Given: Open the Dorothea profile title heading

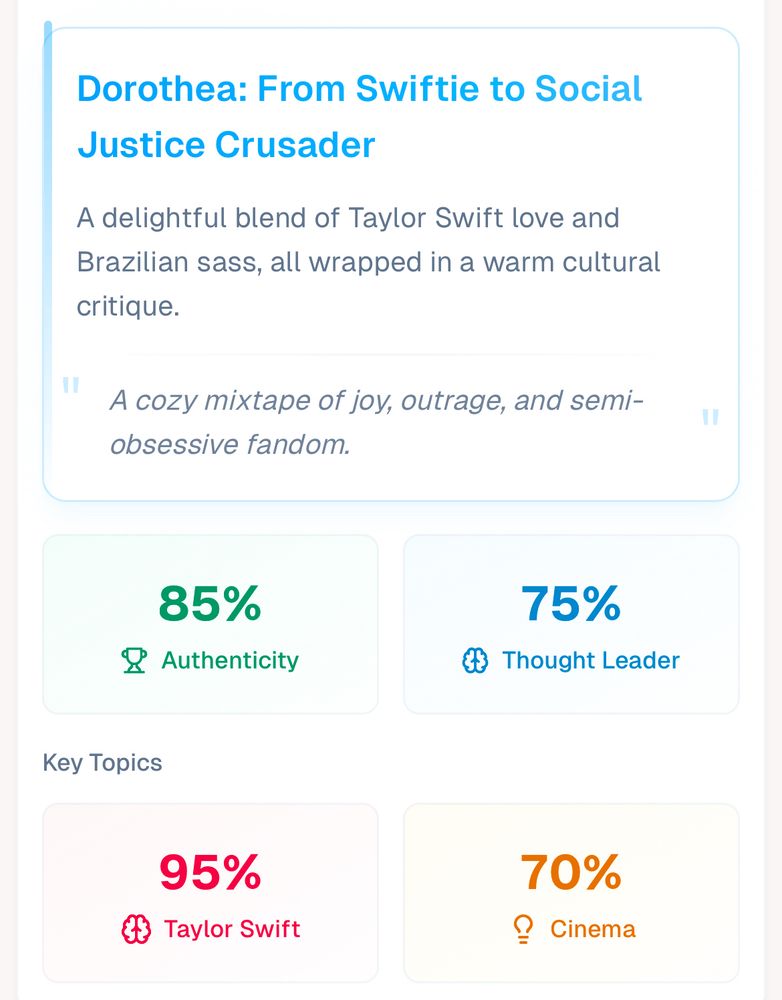Looking at the screenshot, I should point(359,116).
